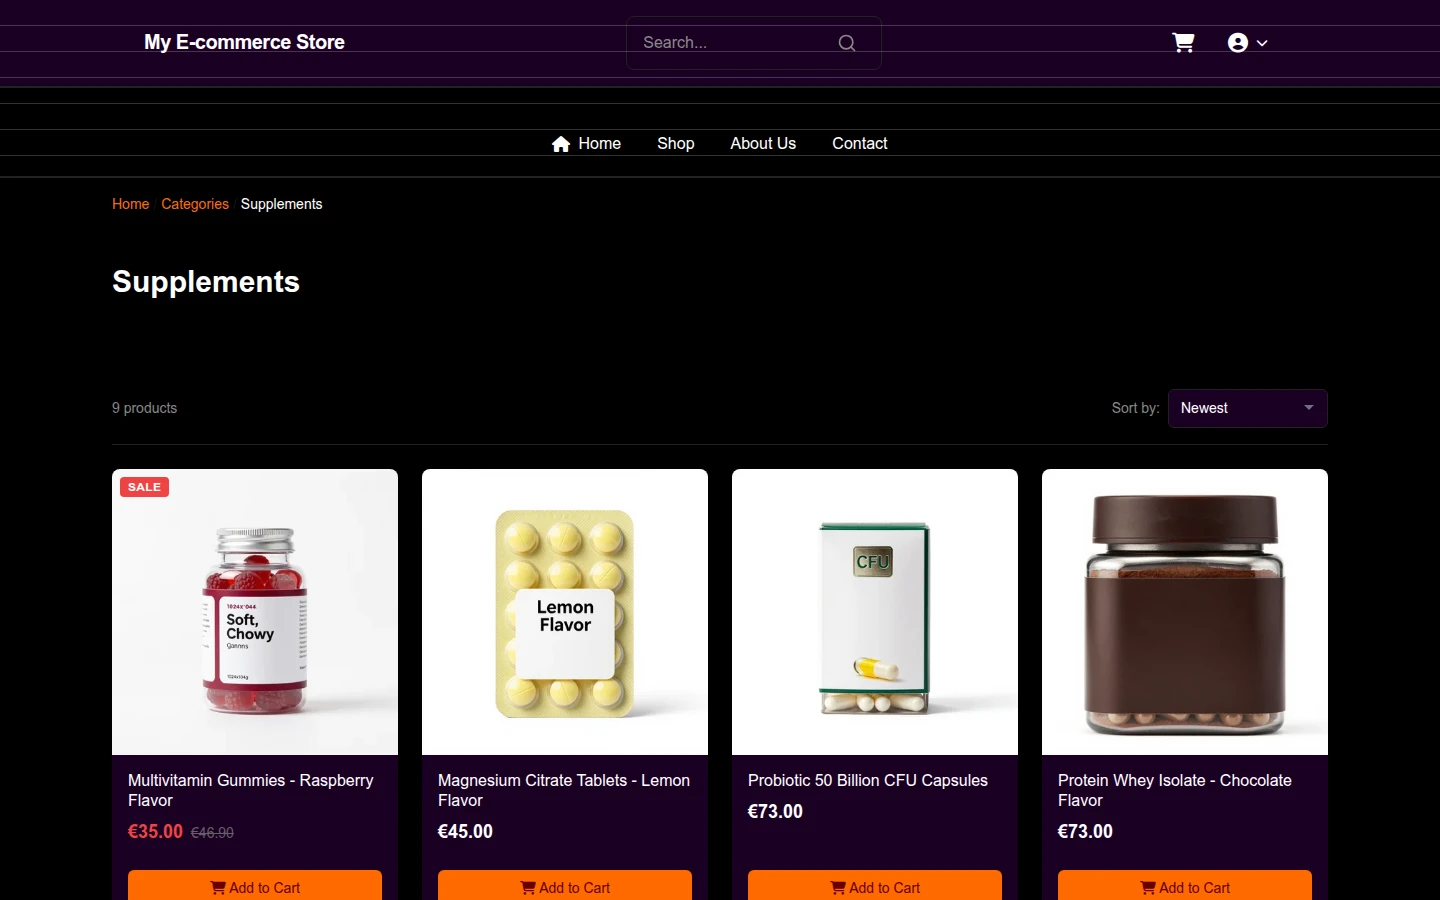Image resolution: width=1440 pixels, height=900 pixels.
Task: Click the house icon beside Home
Action: [561, 144]
